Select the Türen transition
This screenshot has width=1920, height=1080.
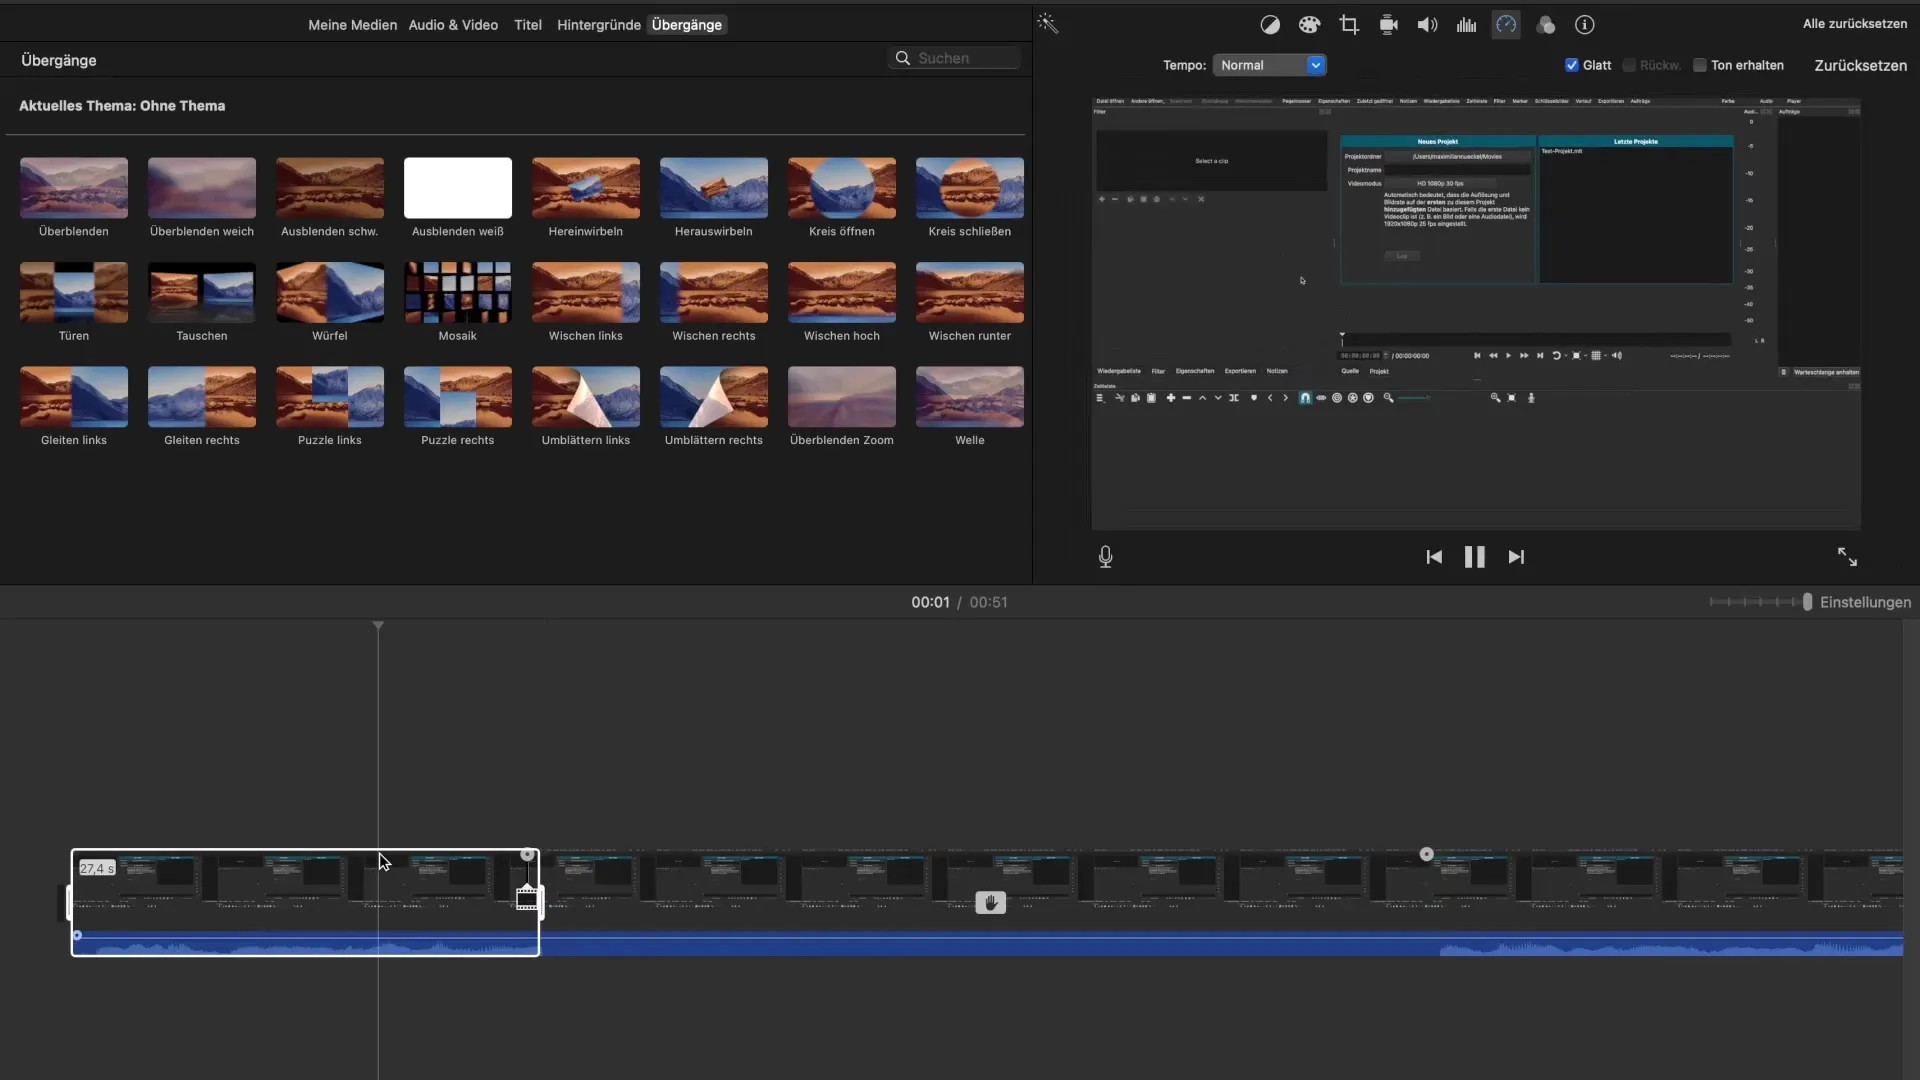[x=74, y=292]
